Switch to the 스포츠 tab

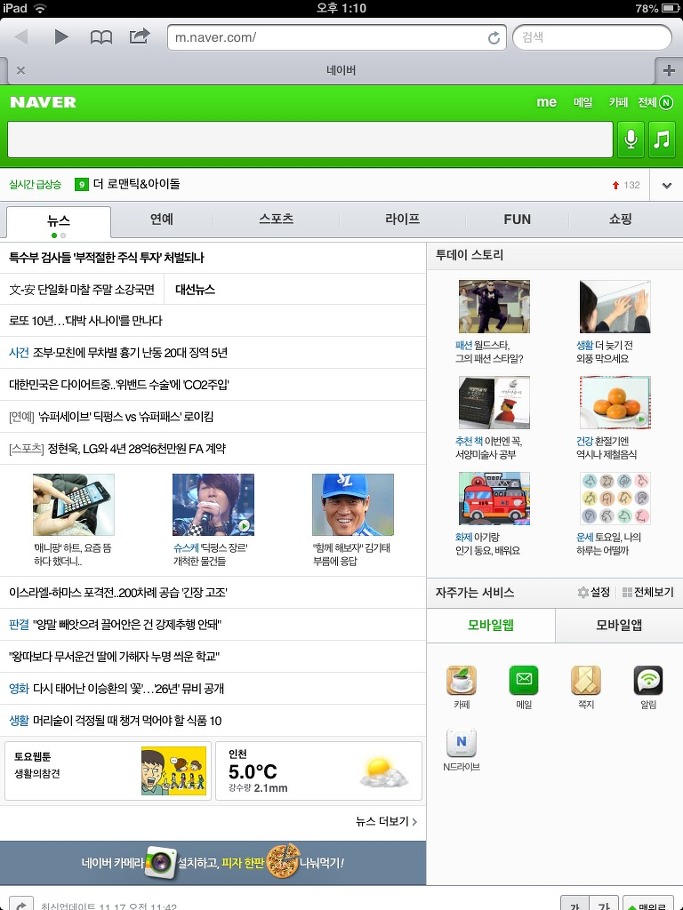(x=276, y=219)
